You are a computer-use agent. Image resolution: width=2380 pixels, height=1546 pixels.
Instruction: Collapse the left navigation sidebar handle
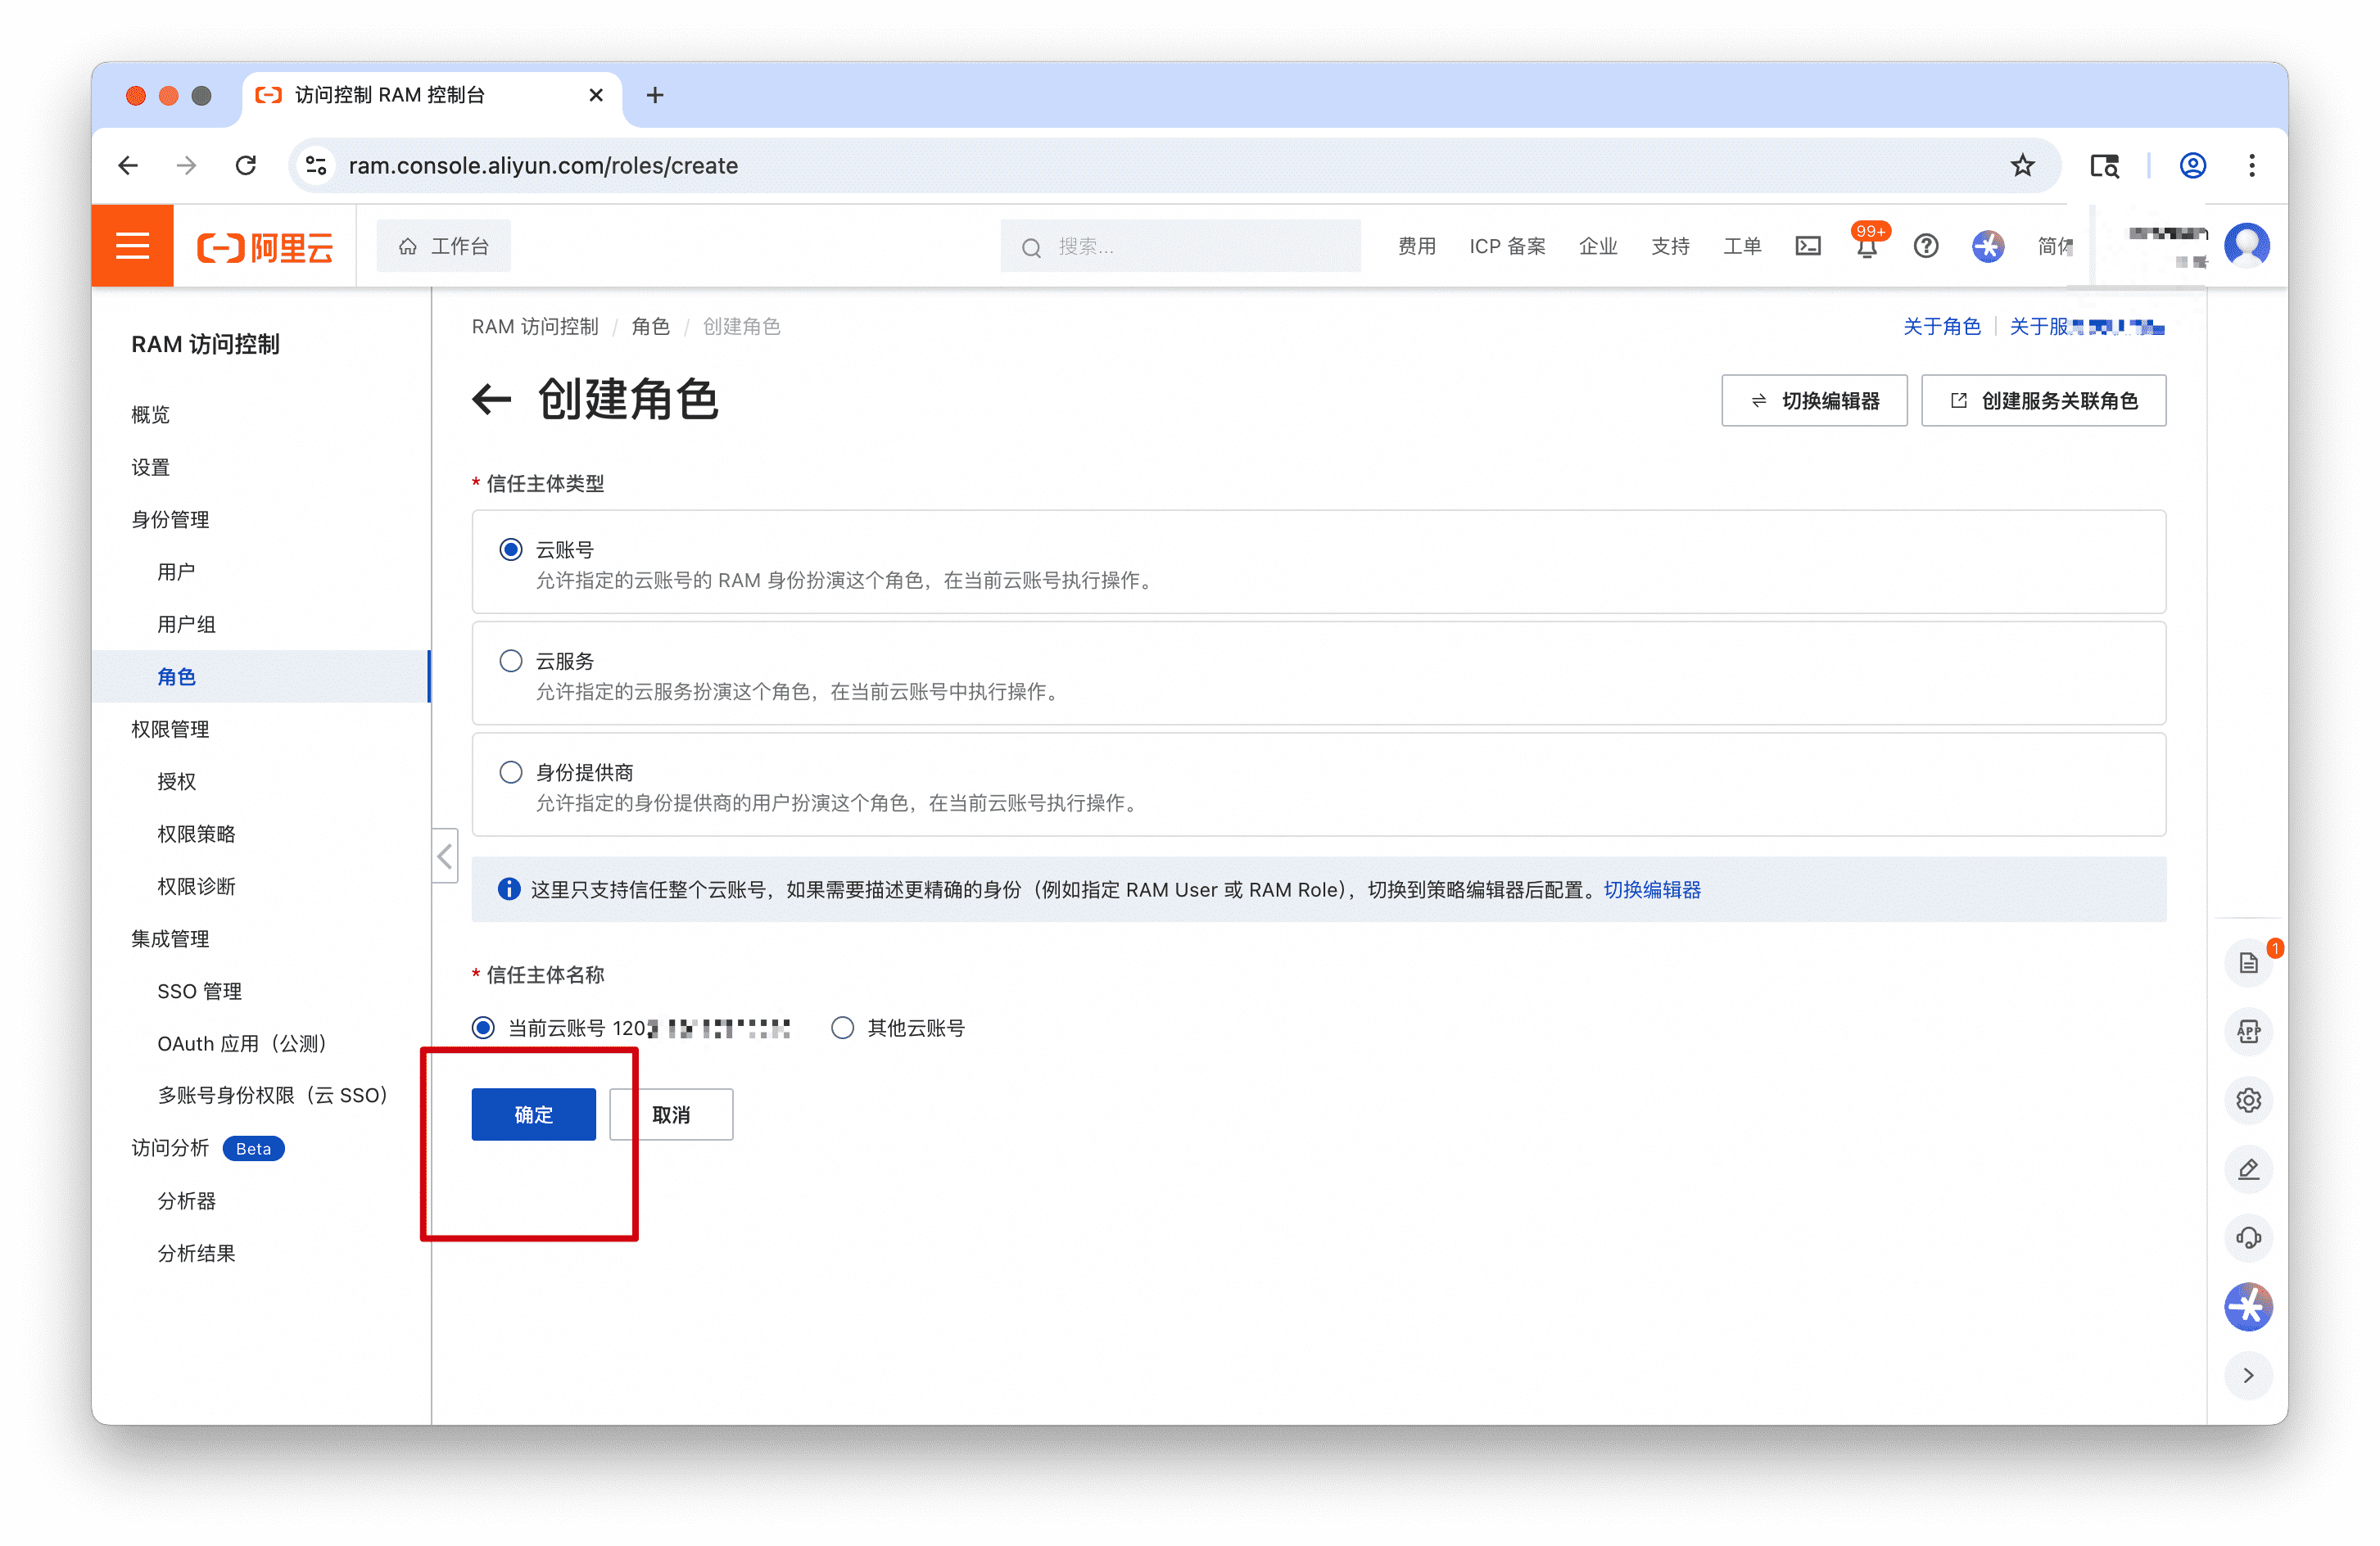pos(445,857)
